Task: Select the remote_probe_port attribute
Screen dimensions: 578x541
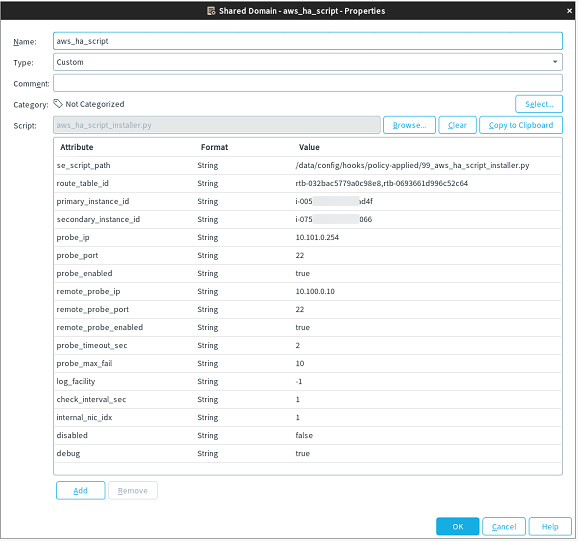Action: click(x=308, y=310)
